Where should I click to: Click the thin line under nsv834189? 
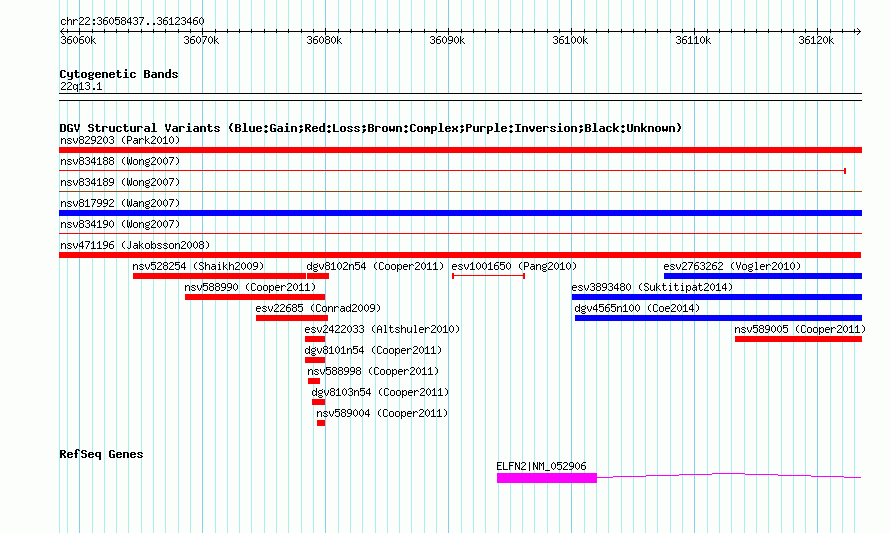click(460, 192)
